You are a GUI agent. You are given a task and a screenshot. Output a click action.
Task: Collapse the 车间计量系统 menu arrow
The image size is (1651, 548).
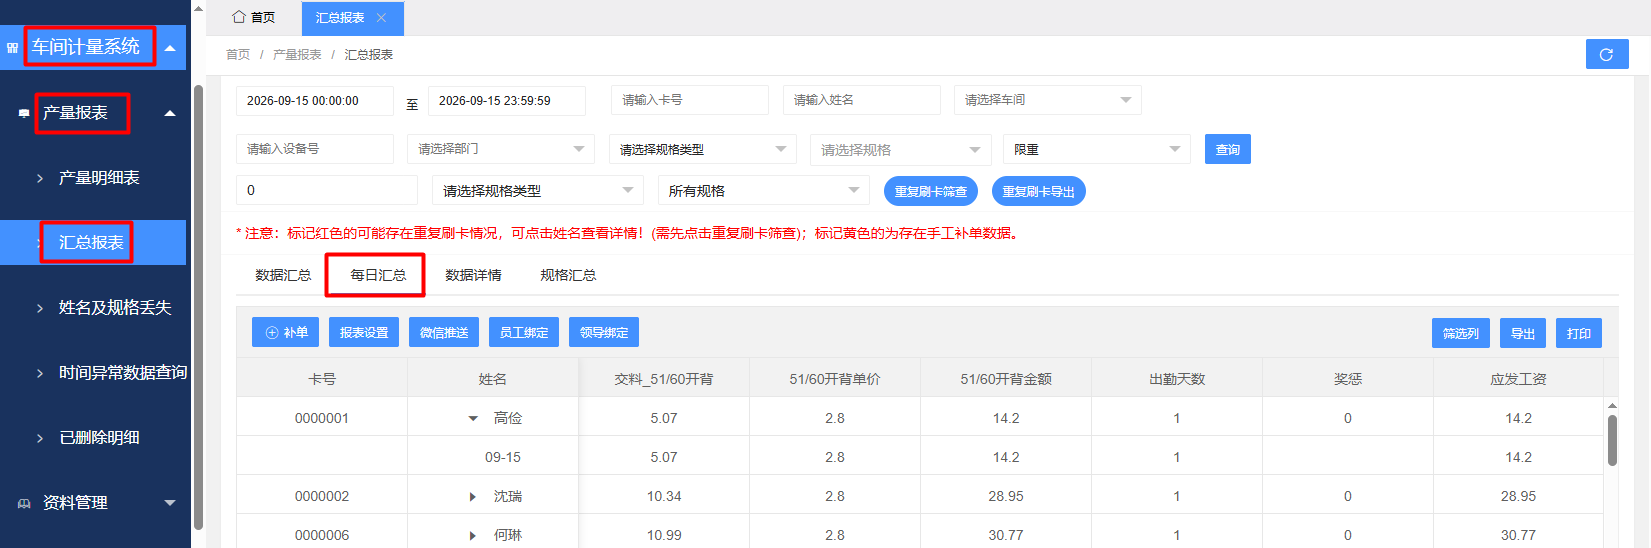coord(170,47)
